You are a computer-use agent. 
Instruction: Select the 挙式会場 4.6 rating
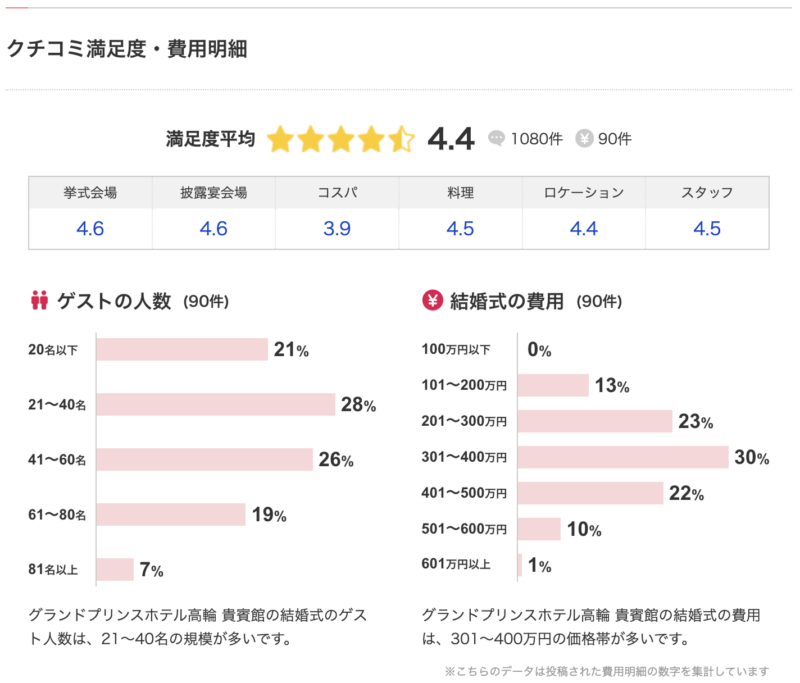pos(90,228)
